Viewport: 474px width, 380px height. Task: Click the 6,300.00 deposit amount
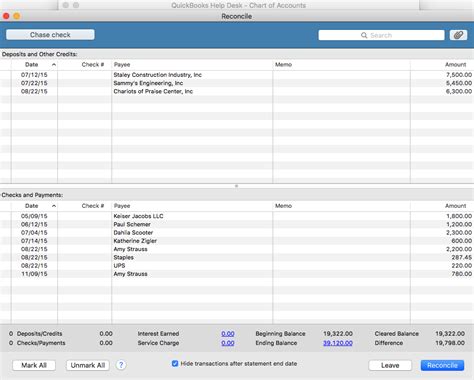459,91
